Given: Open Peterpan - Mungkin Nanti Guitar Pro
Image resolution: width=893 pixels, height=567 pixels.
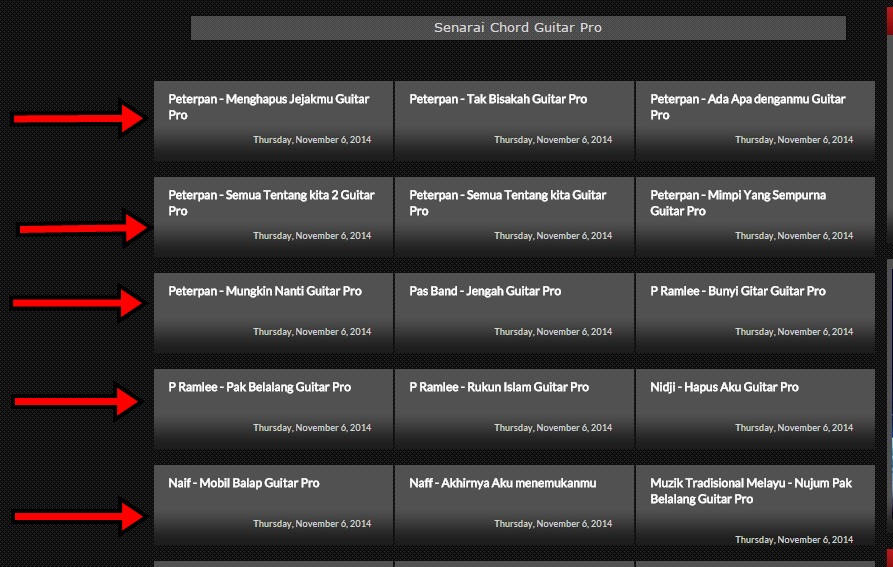Looking at the screenshot, I should pos(265,291).
